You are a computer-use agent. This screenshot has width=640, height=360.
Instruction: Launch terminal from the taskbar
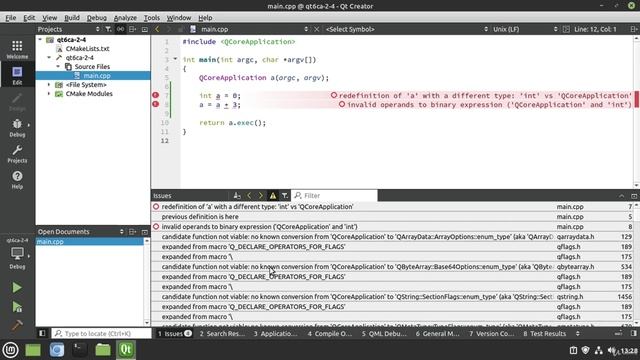[80, 350]
